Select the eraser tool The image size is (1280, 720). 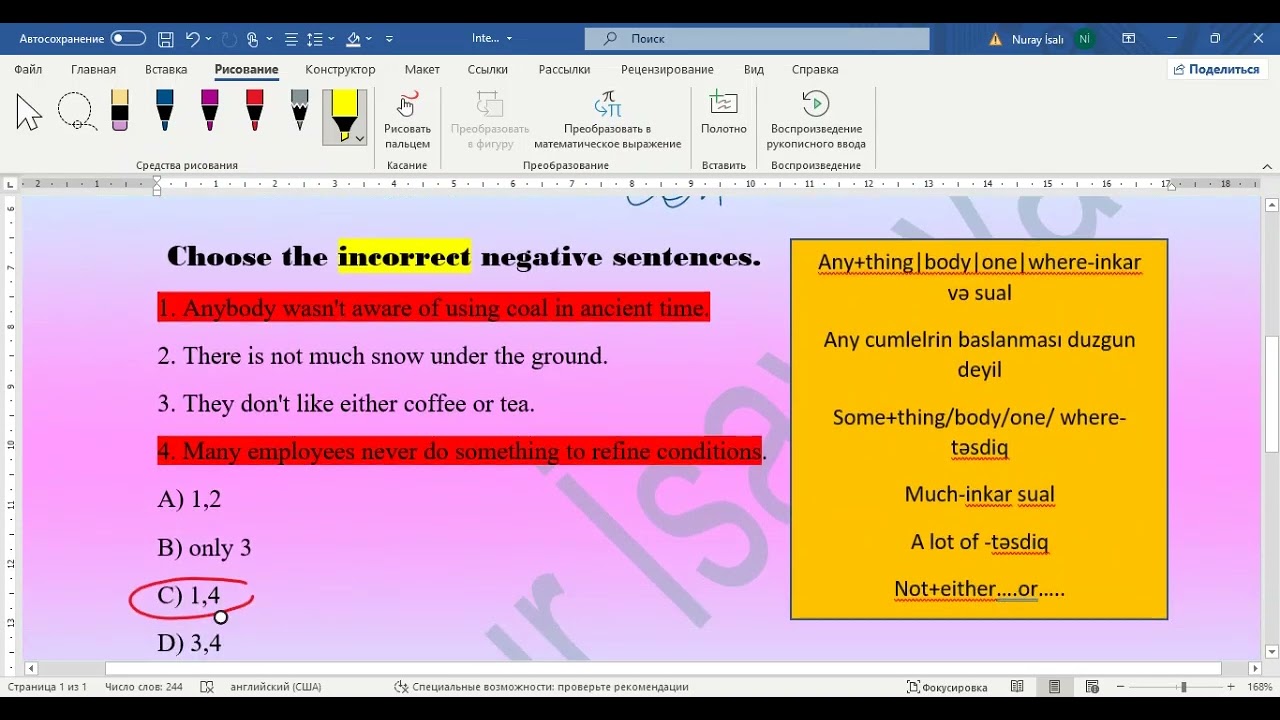click(x=120, y=111)
